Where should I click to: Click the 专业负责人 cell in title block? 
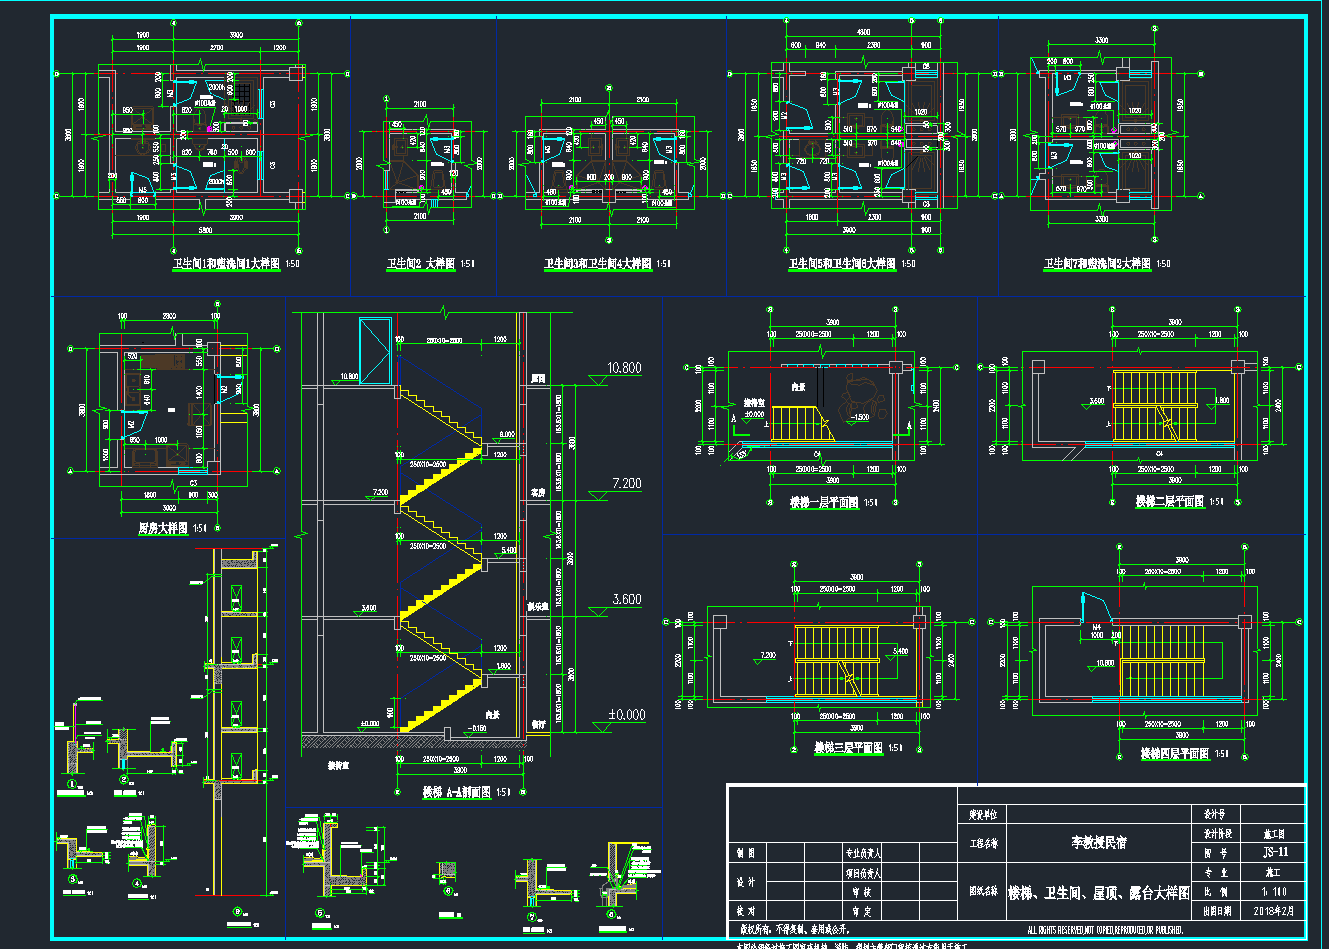coord(863,853)
